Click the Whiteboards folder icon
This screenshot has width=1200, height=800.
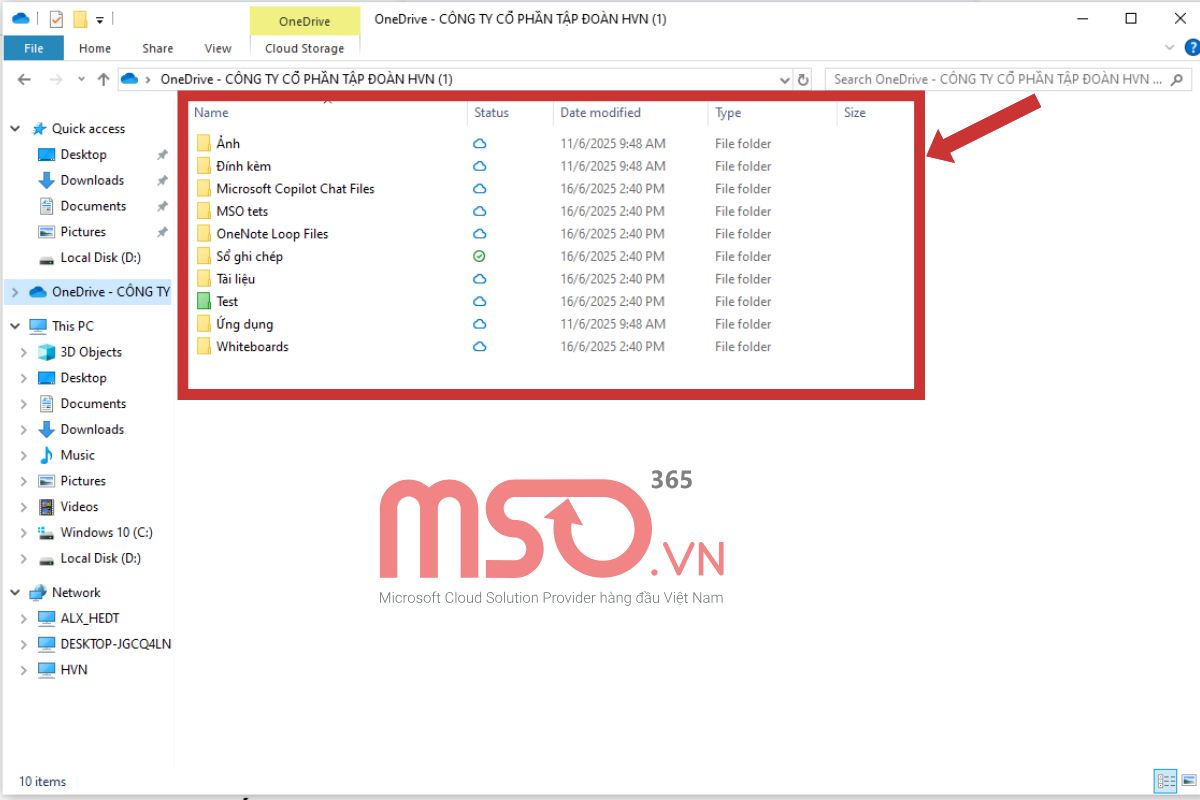pyautogui.click(x=204, y=346)
